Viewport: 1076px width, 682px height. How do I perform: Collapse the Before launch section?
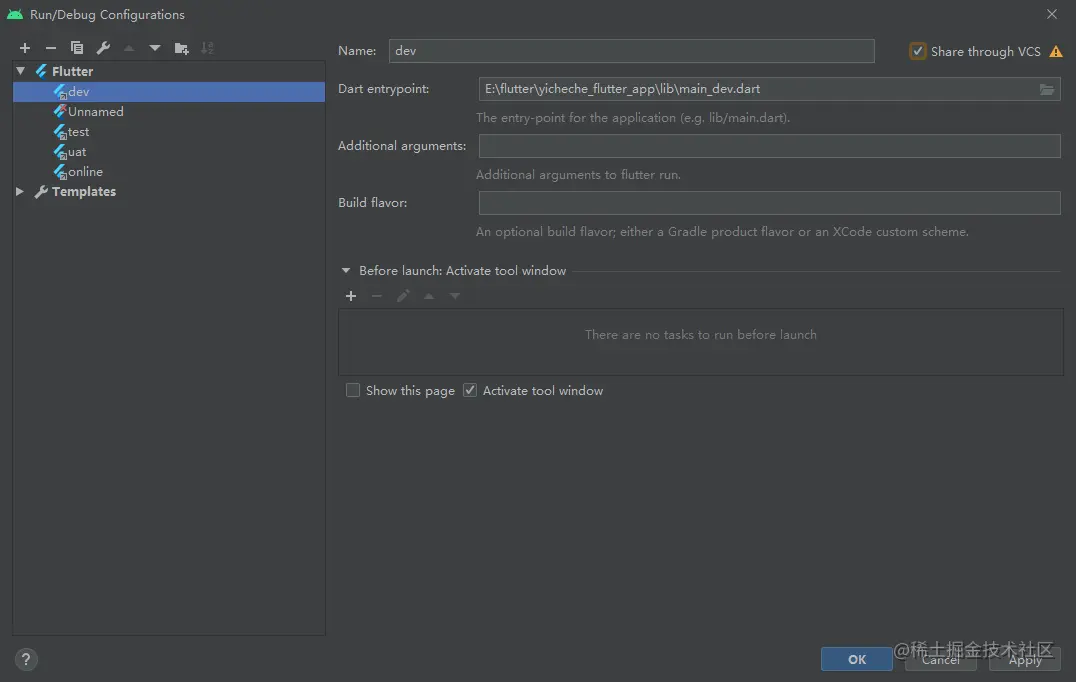[x=346, y=270]
